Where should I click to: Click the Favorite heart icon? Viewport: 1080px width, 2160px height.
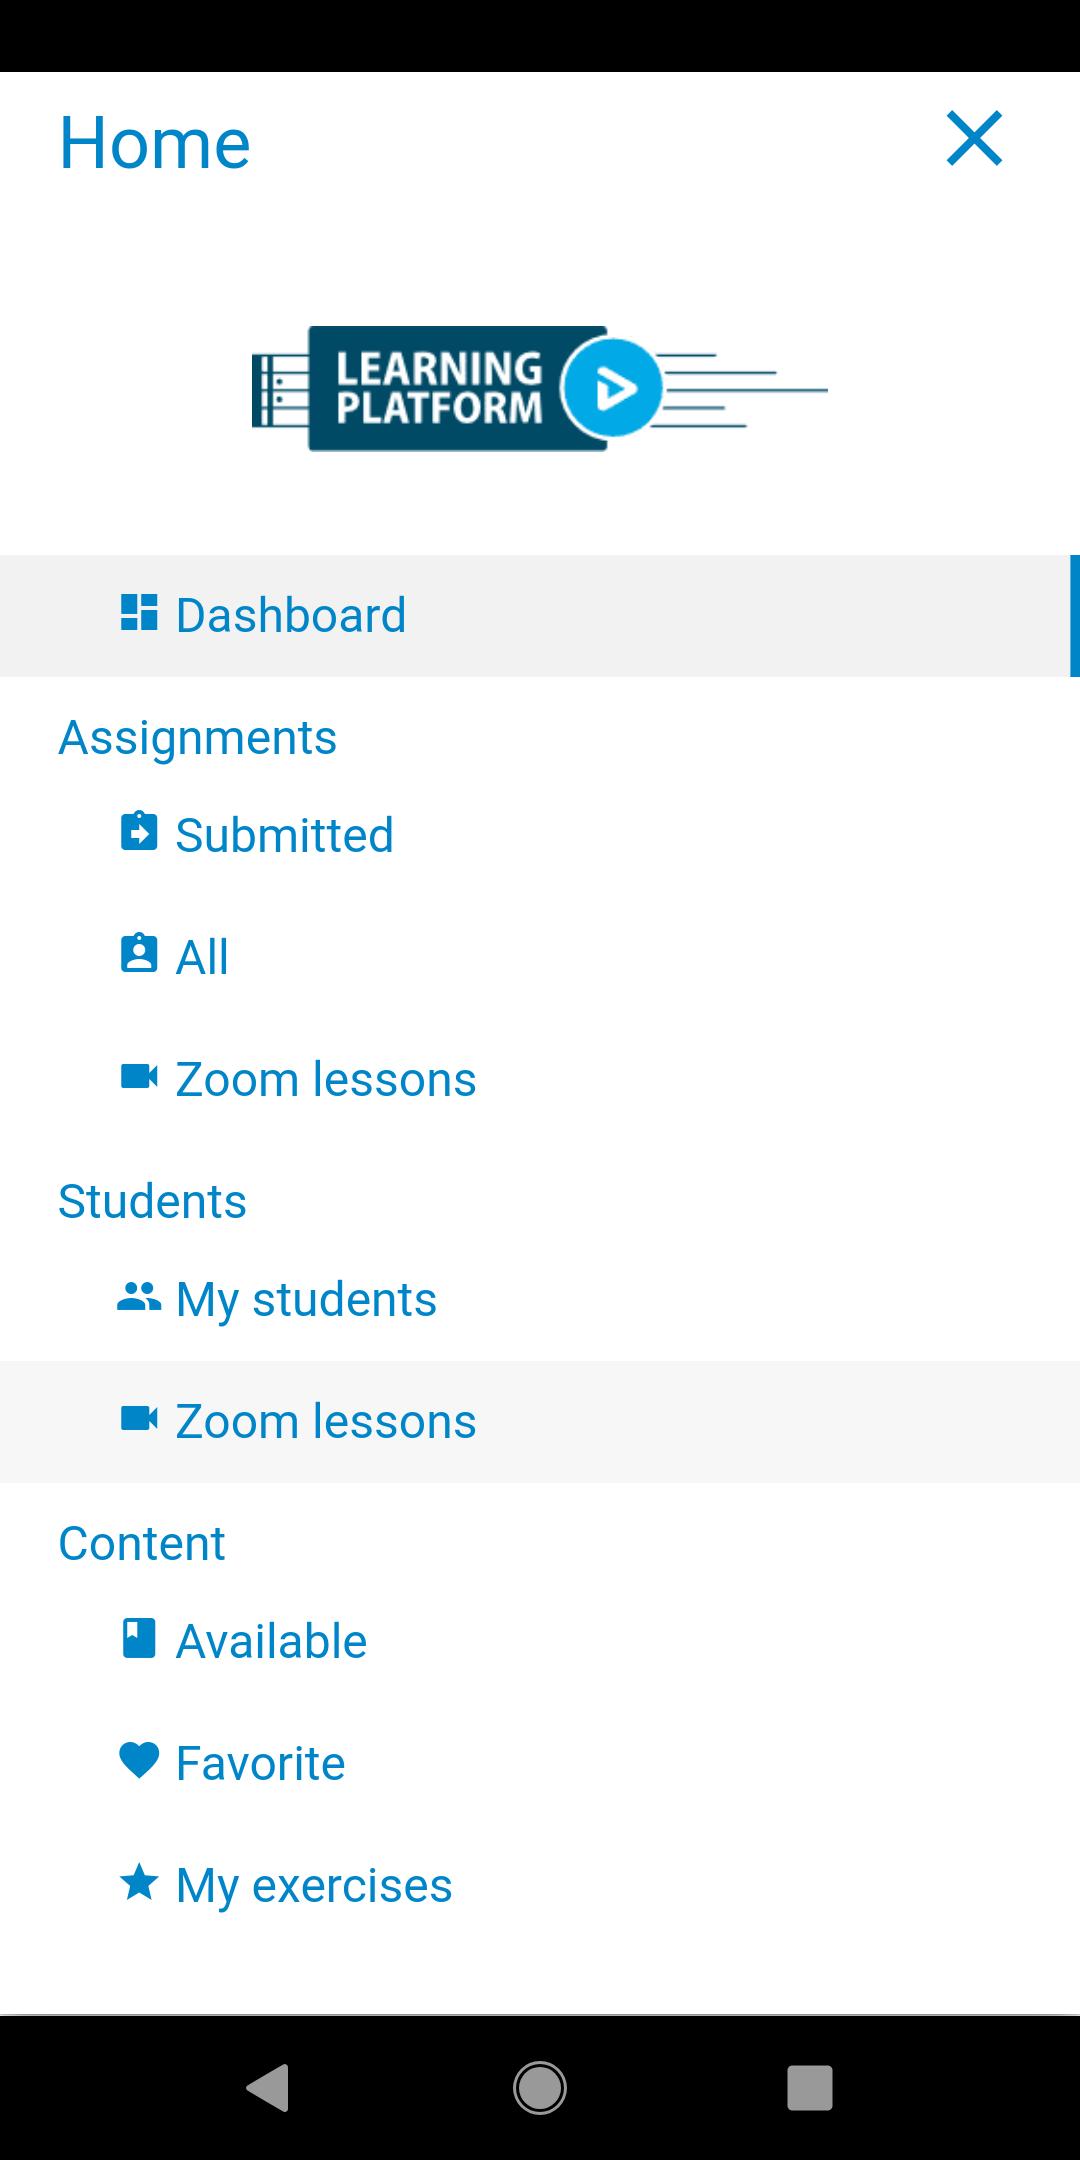point(139,1761)
